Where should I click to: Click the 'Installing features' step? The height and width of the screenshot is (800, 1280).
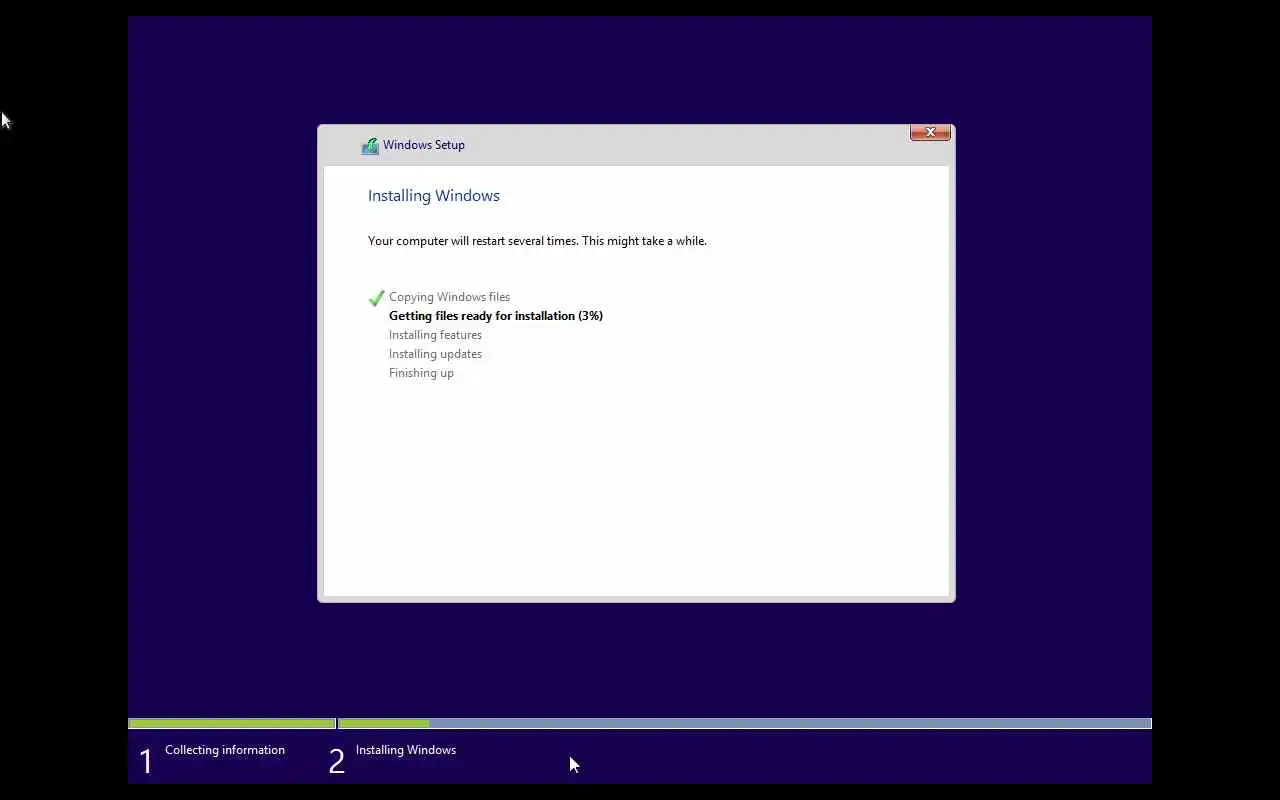pyautogui.click(x=435, y=335)
